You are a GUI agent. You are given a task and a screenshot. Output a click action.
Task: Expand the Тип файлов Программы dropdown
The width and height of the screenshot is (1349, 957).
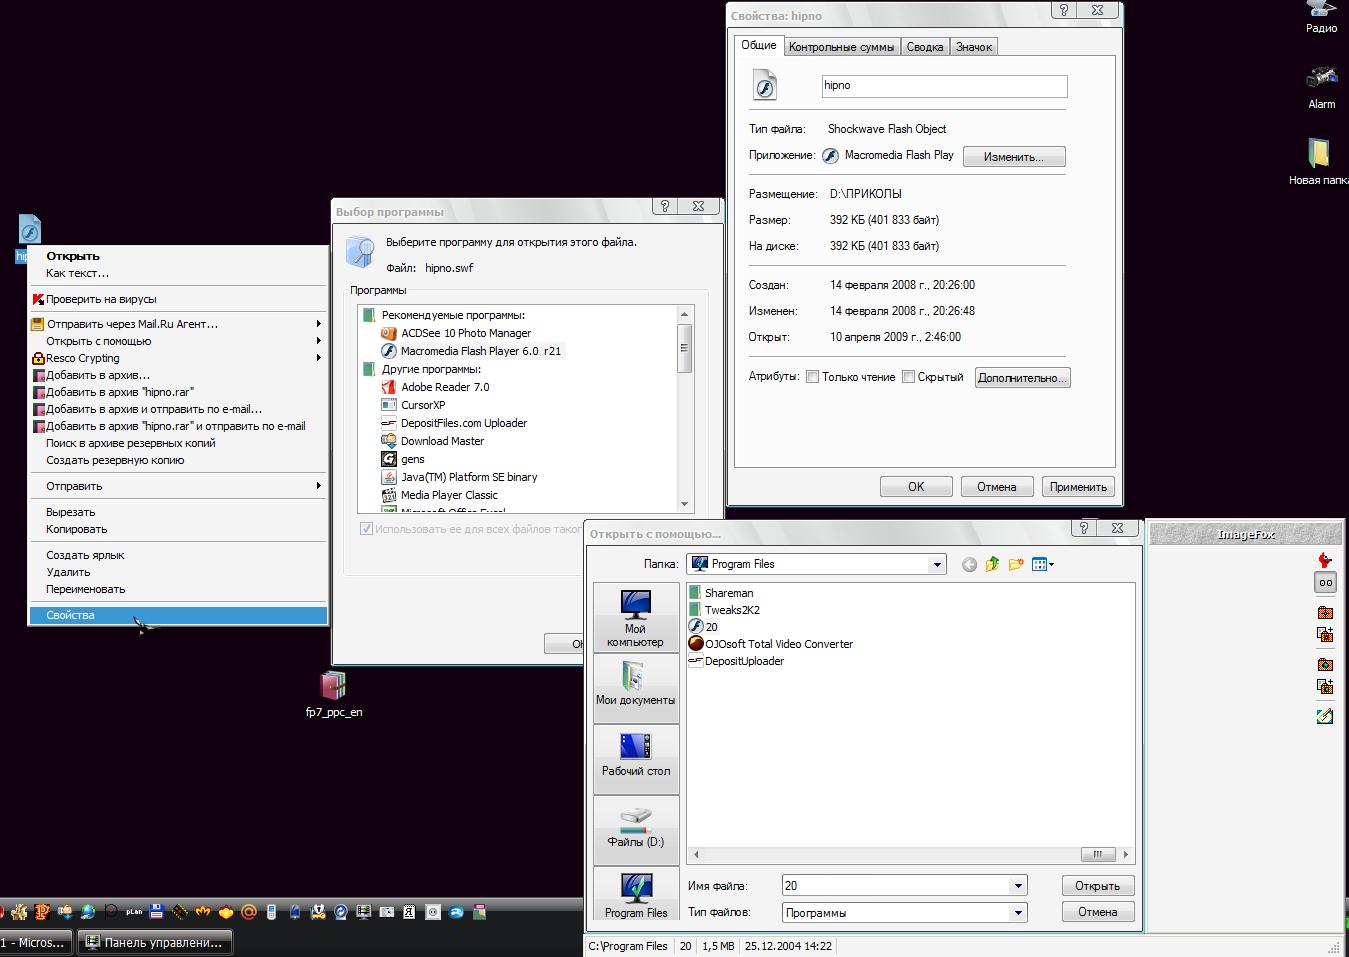pyautogui.click(x=1018, y=913)
